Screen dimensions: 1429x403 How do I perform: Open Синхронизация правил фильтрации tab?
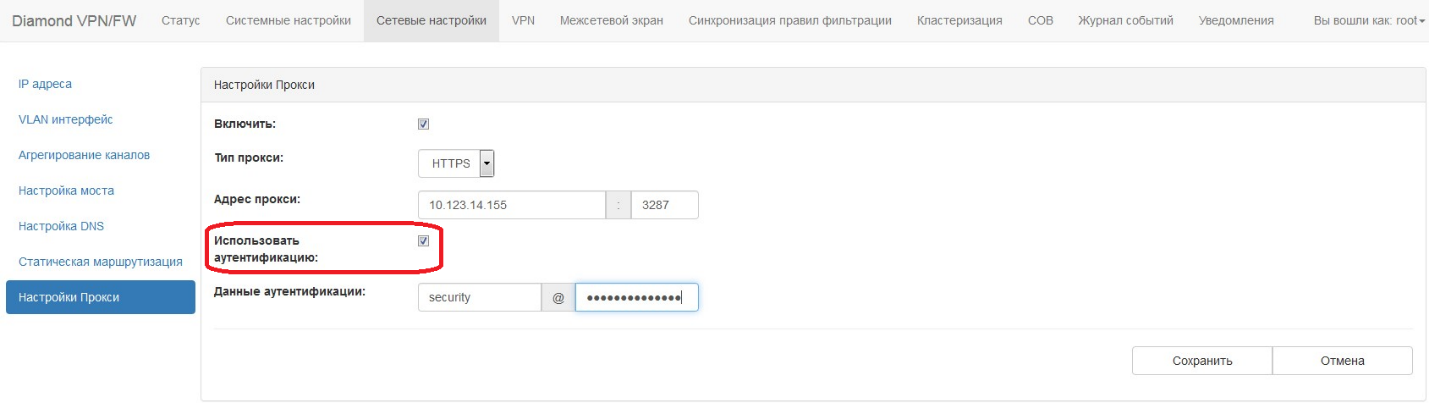point(790,21)
